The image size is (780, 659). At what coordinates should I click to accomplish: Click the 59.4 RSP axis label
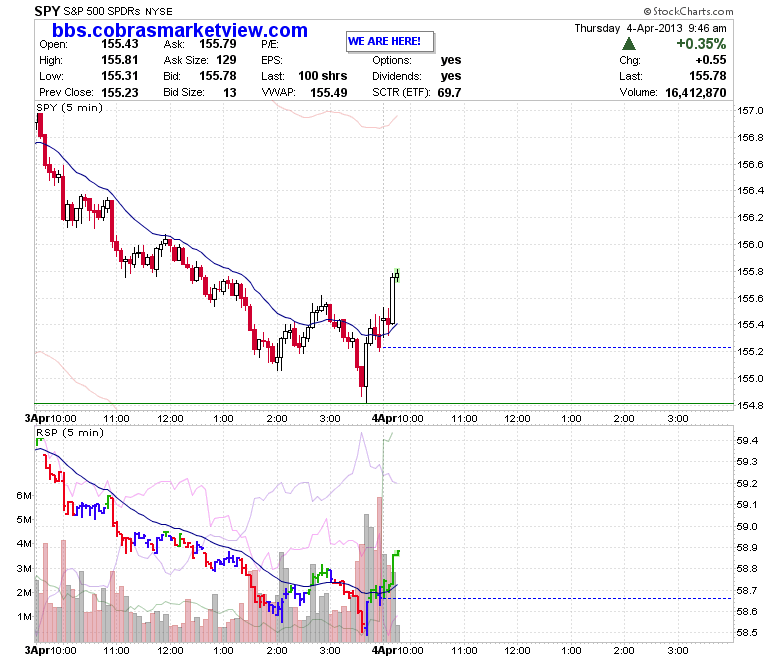click(x=747, y=441)
